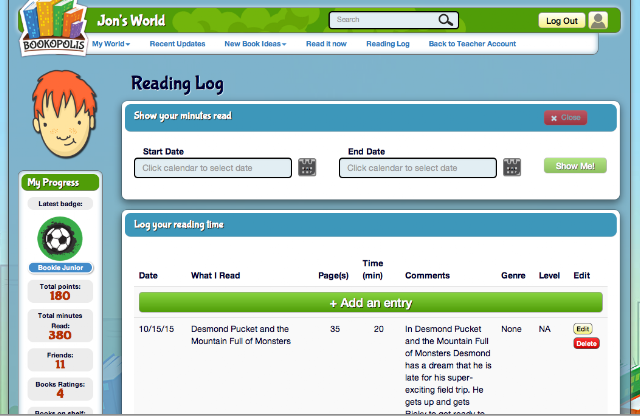The width and height of the screenshot is (640, 416).
Task: Click the 35 pages cell
Action: click(x=335, y=329)
